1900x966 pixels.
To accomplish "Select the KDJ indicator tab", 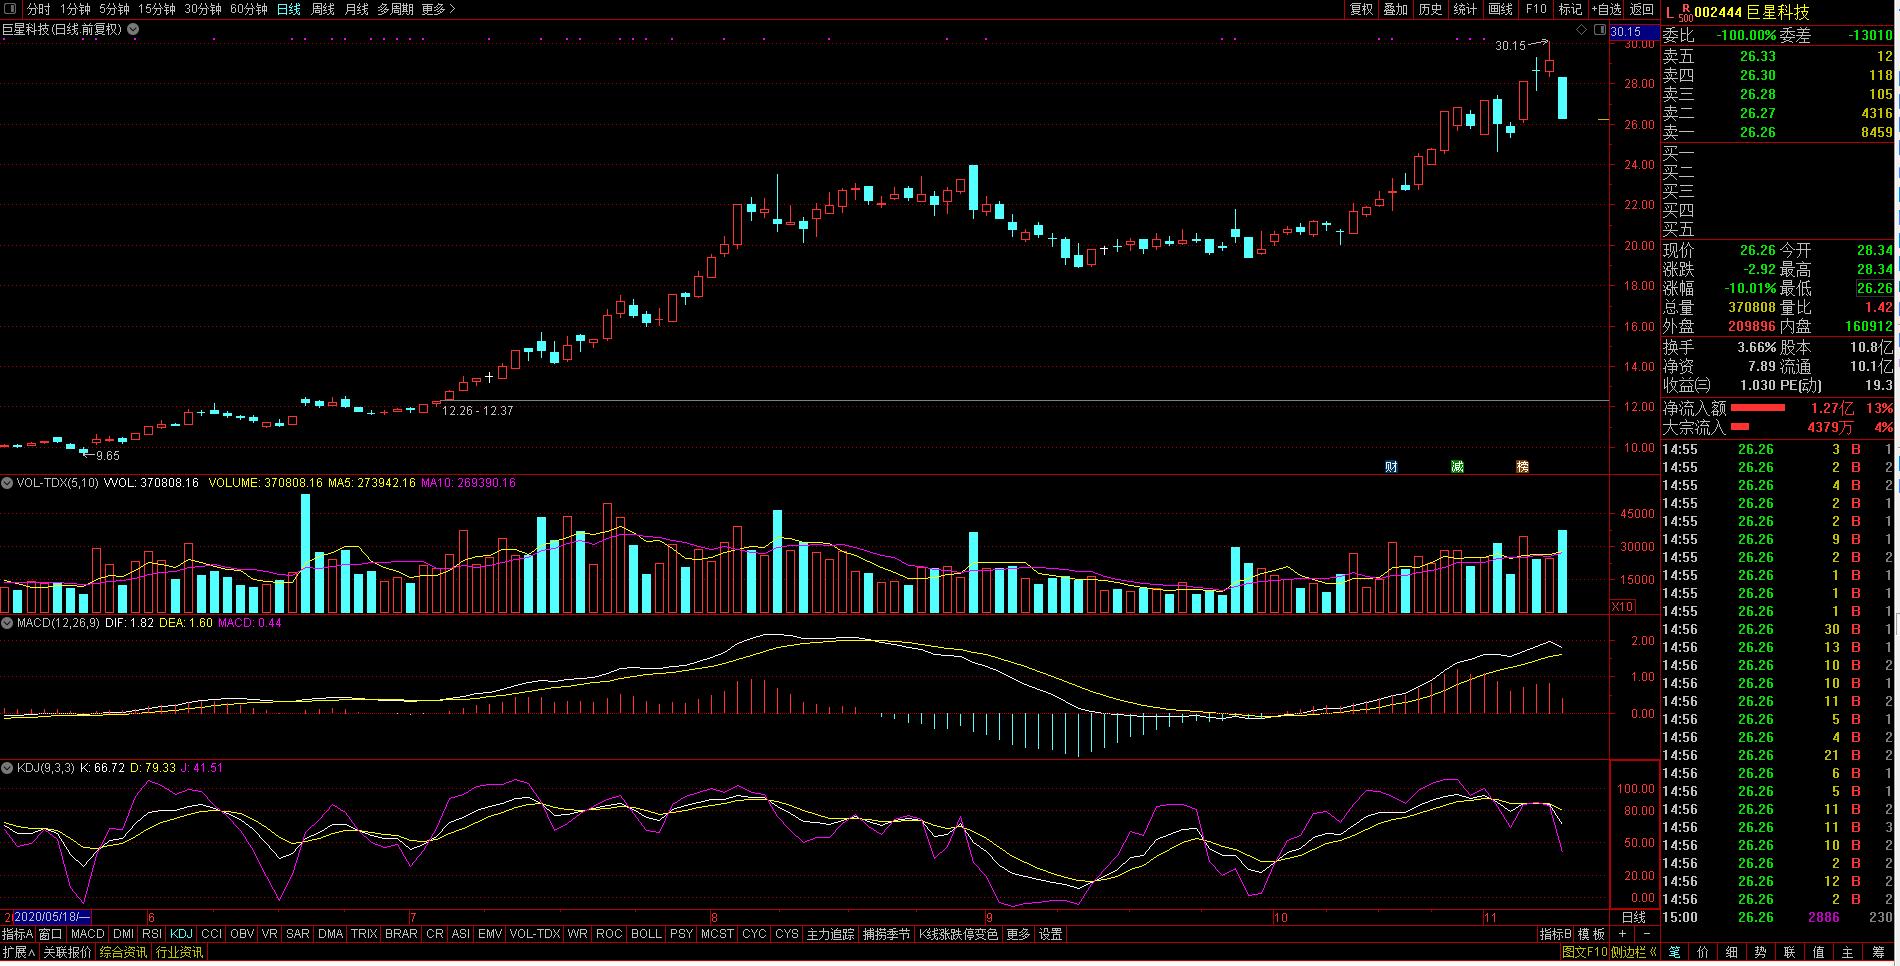I will click(x=181, y=934).
